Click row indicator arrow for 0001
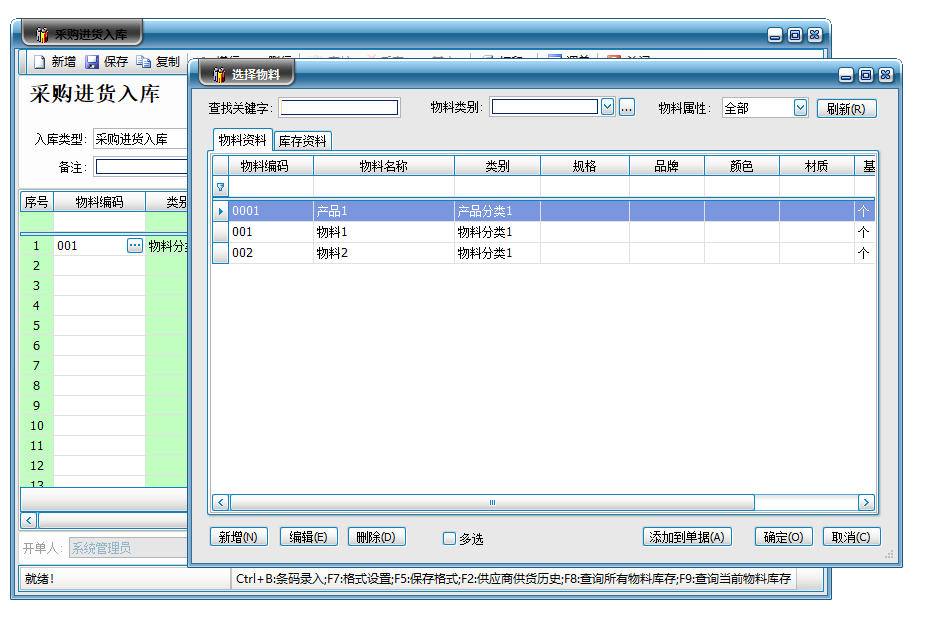This screenshot has height=620, width=950. click(221, 211)
